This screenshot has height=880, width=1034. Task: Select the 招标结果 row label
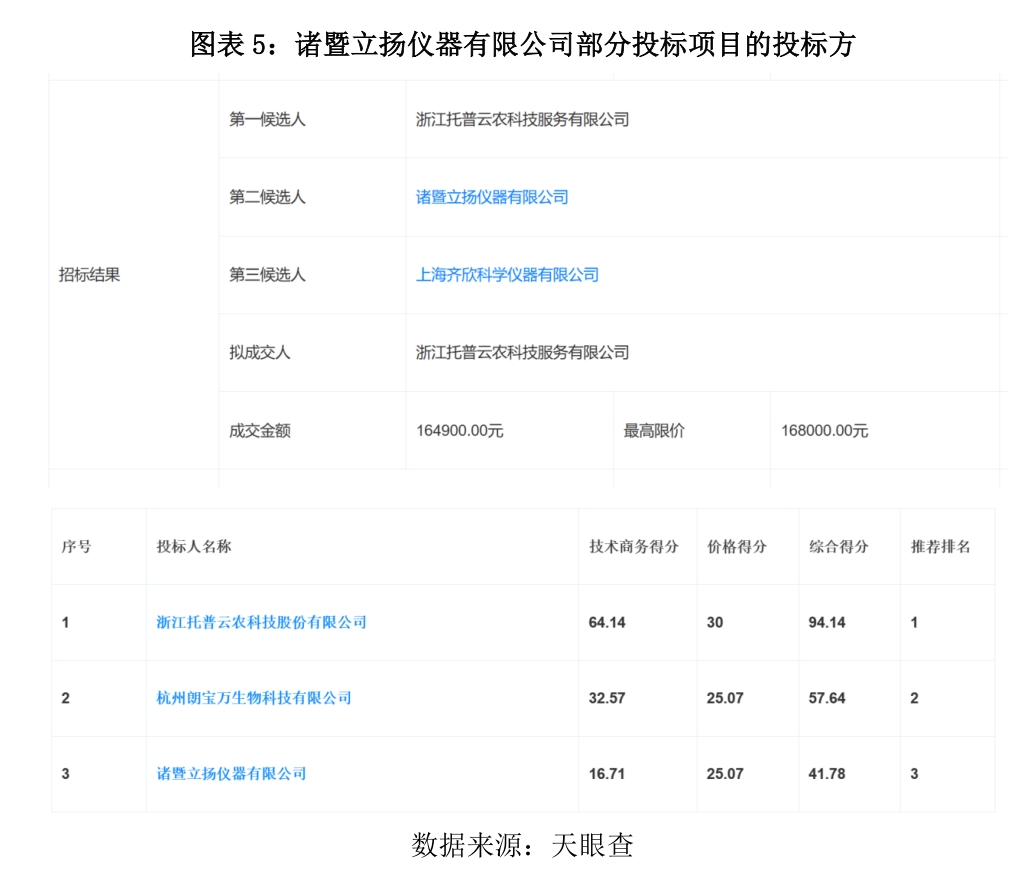tap(90, 275)
